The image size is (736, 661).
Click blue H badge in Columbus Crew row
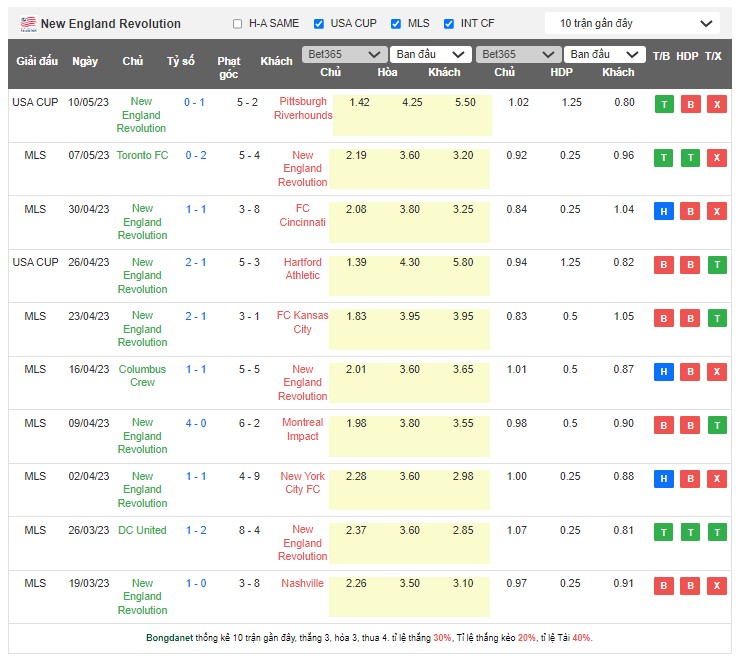pos(662,371)
